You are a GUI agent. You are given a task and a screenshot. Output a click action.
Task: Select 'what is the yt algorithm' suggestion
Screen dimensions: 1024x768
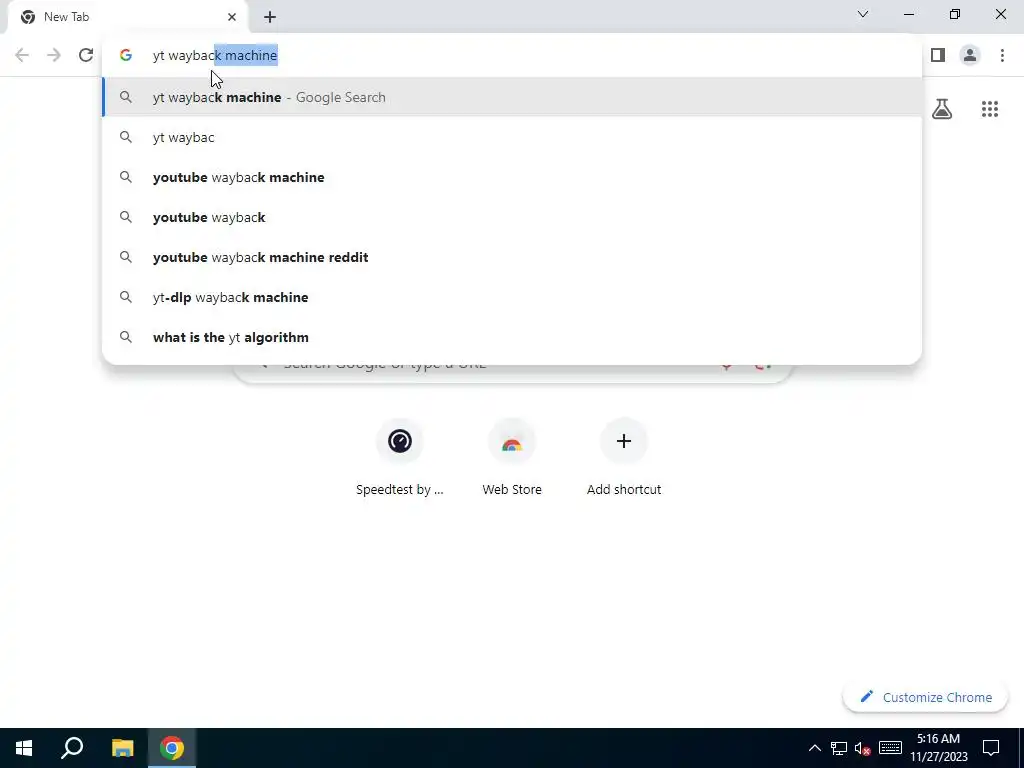[x=512, y=337]
